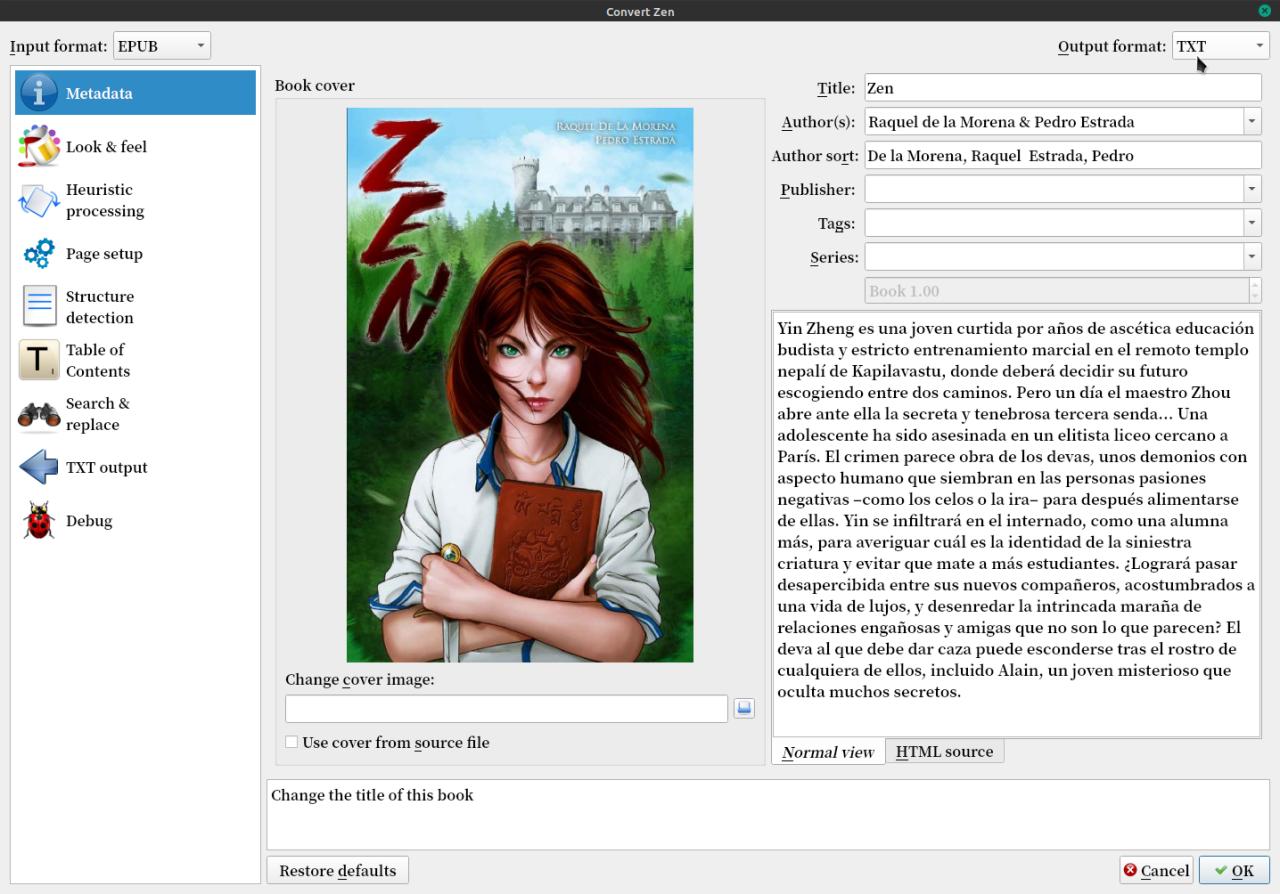This screenshot has height=894, width=1280.
Task: Browse for a cover image file
Action: (x=744, y=708)
